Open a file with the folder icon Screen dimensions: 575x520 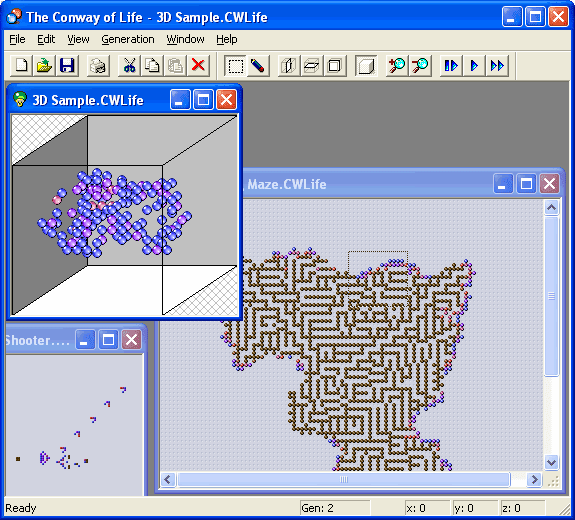click(x=44, y=66)
